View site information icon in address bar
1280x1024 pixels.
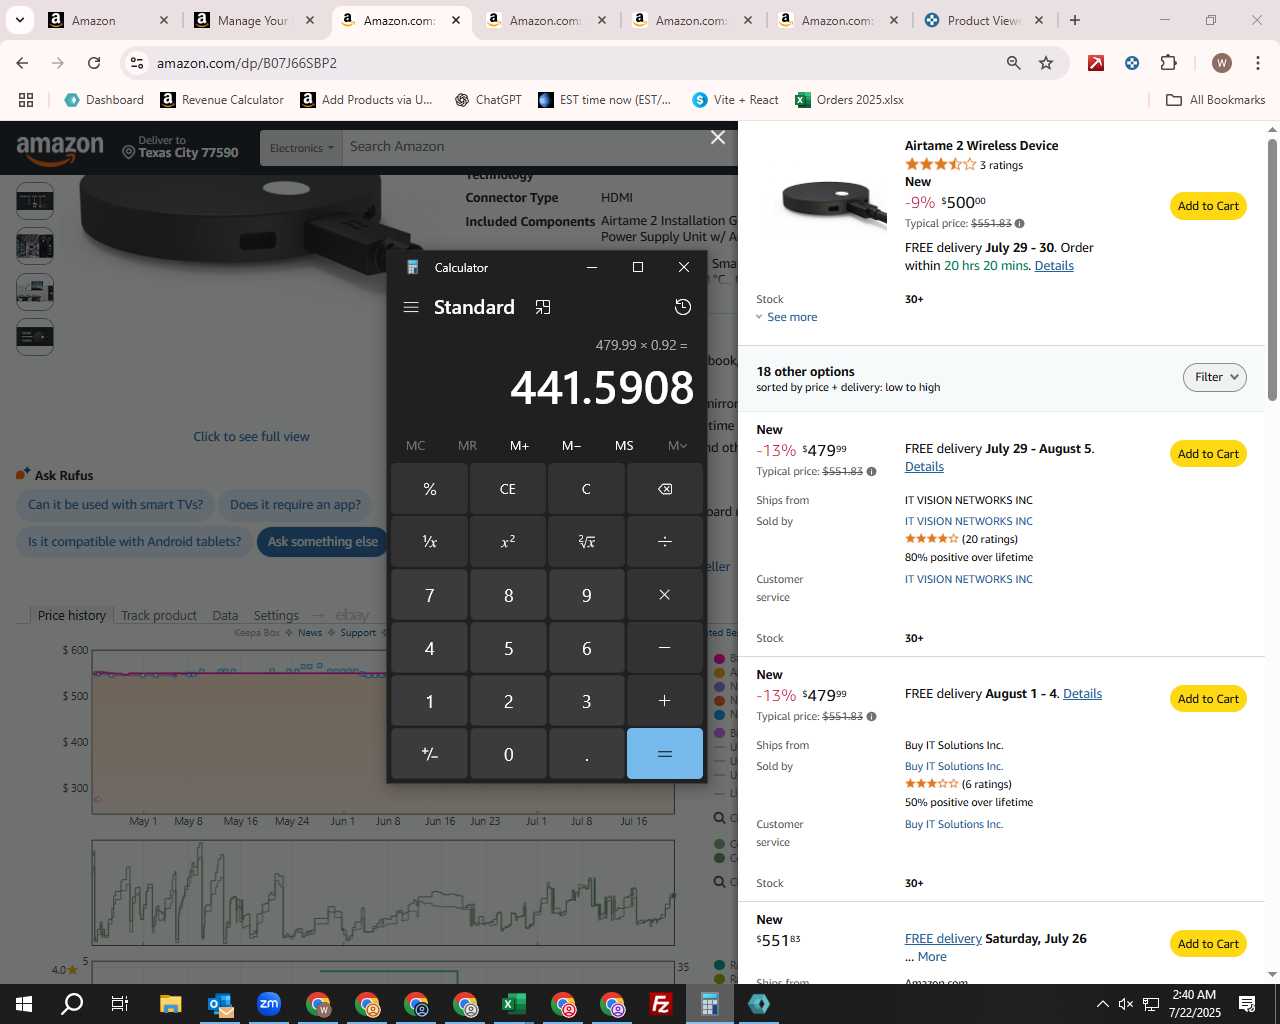point(137,63)
